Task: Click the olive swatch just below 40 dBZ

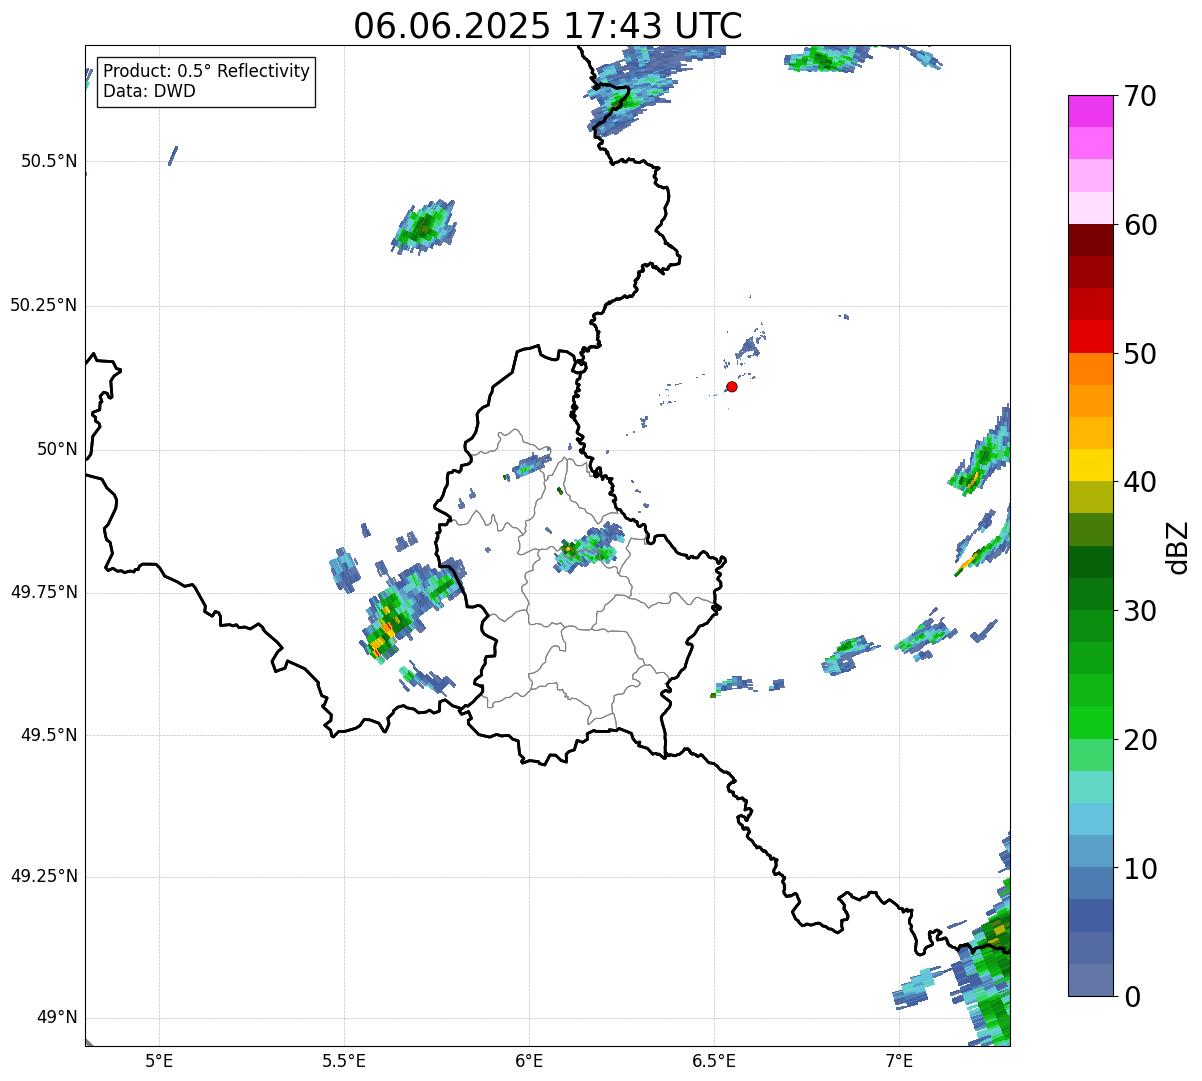Action: [x=1090, y=498]
